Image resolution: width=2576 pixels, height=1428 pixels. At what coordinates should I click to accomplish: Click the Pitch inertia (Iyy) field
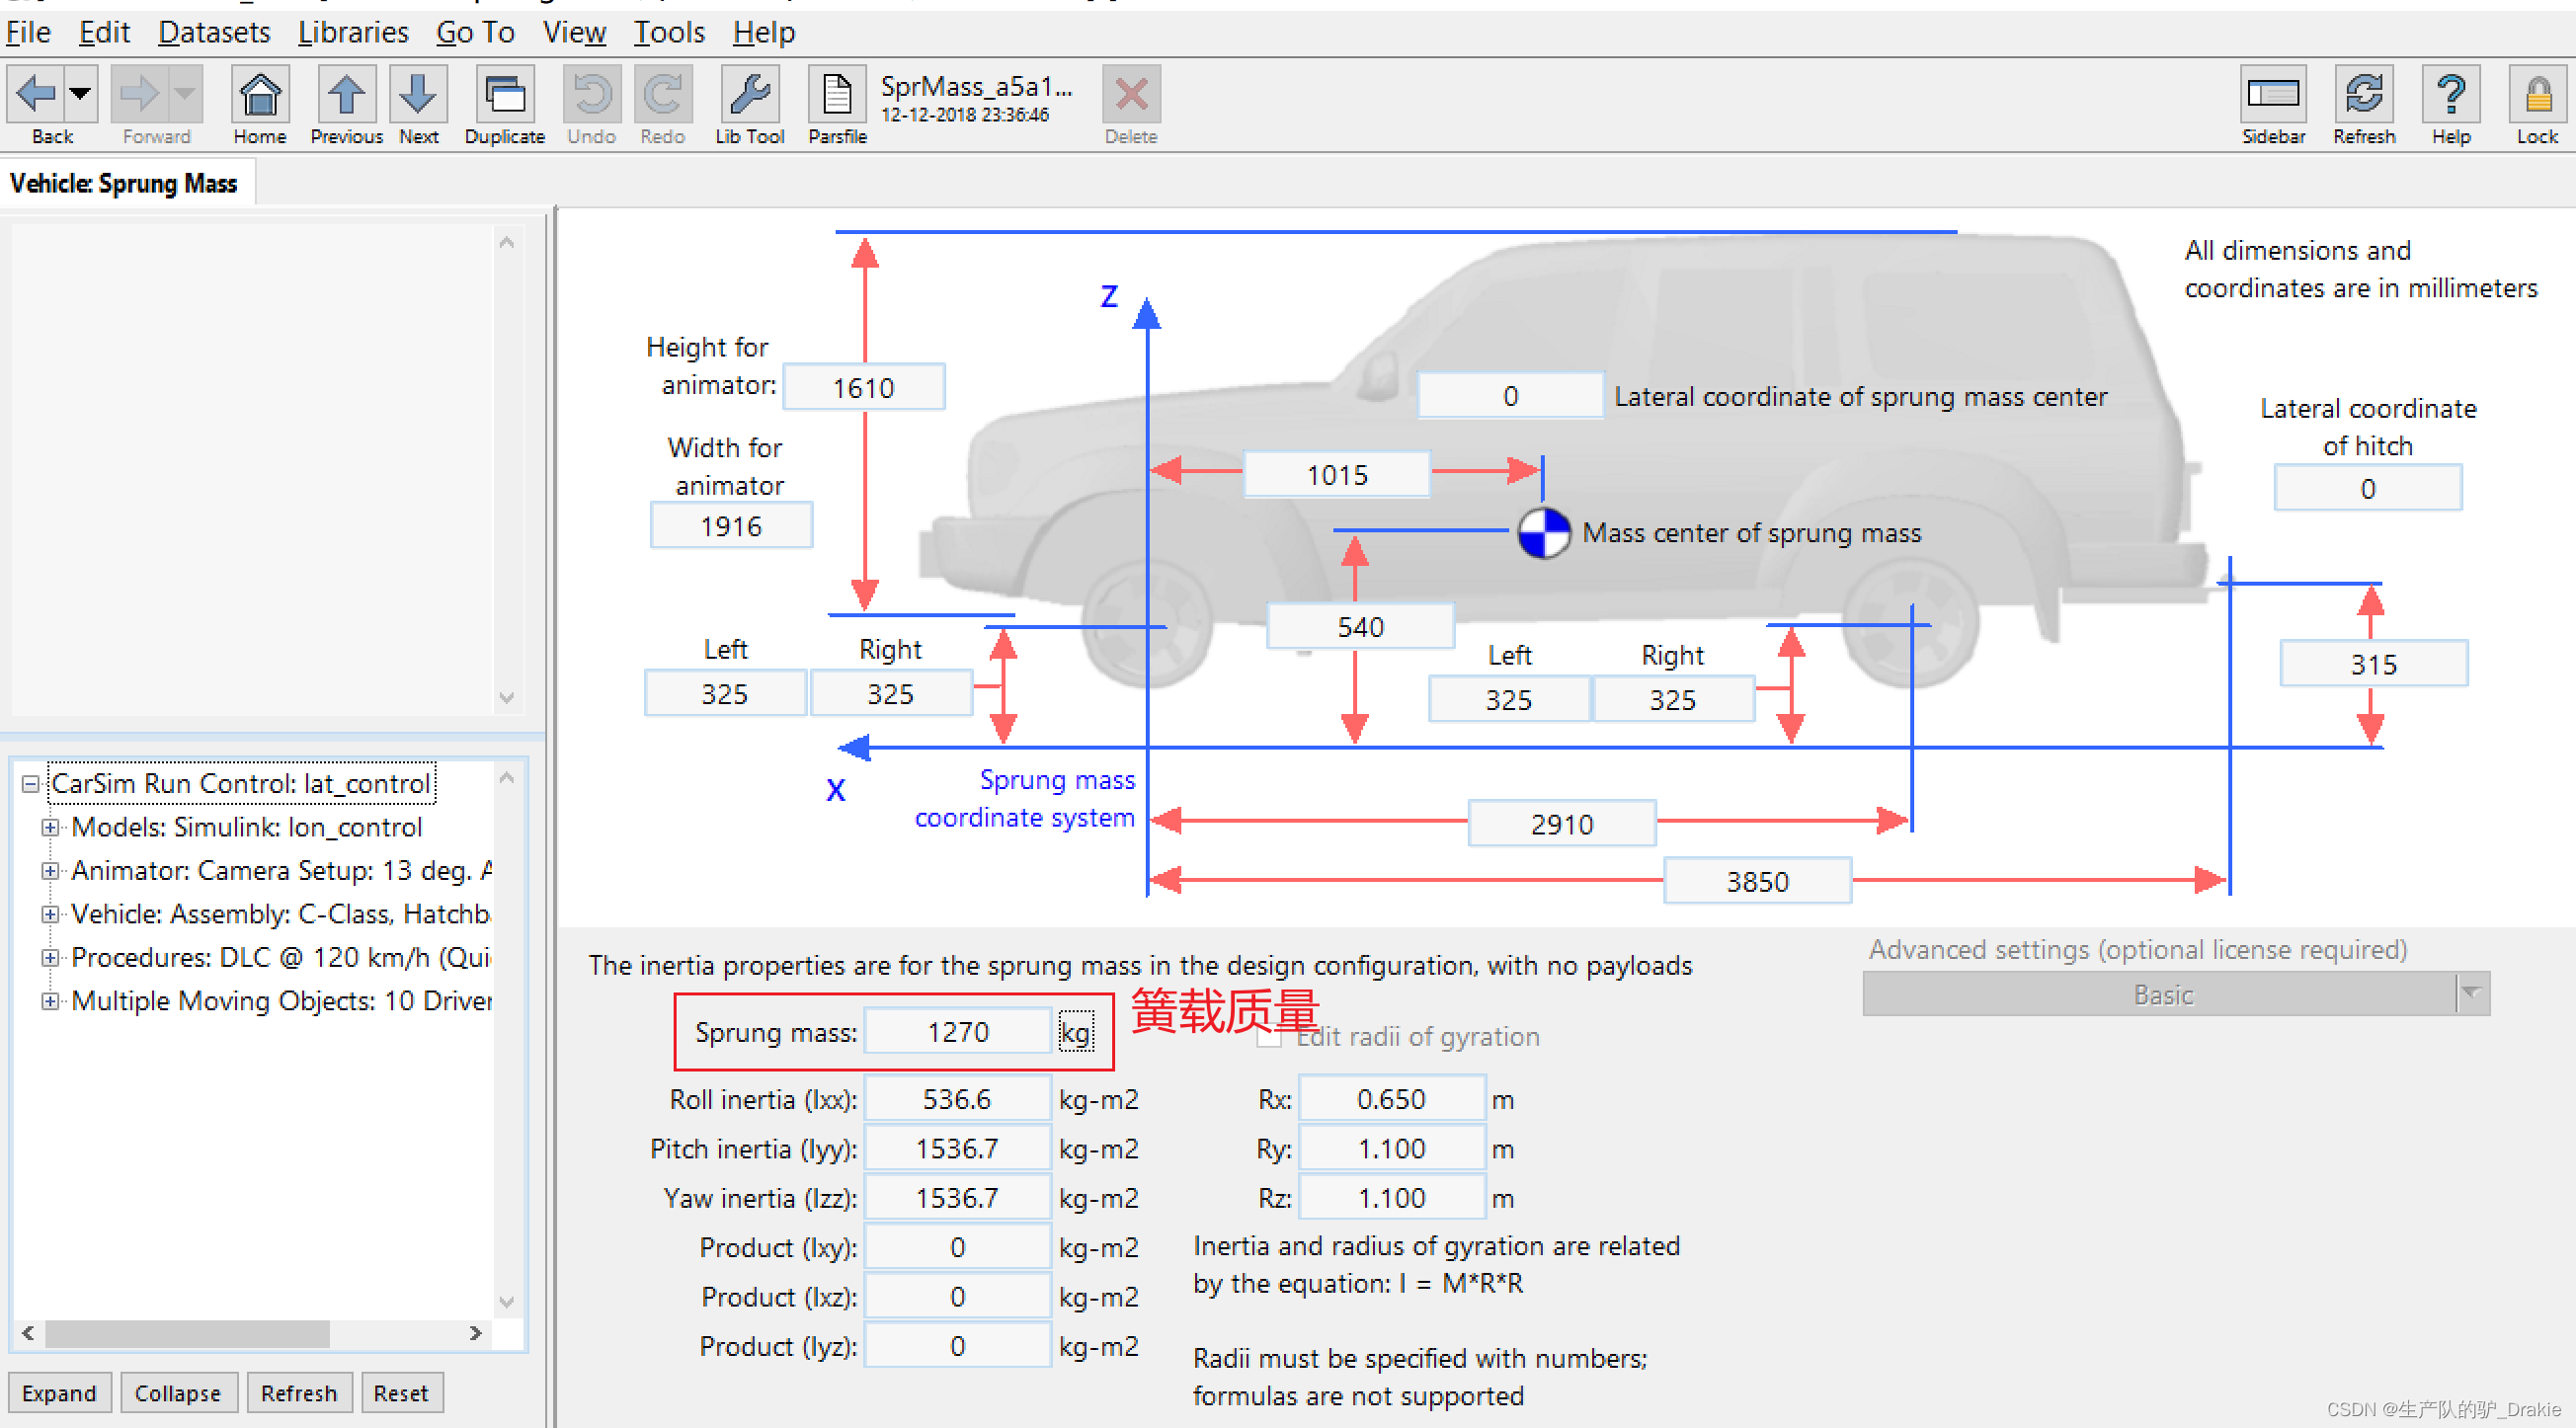[x=958, y=1149]
